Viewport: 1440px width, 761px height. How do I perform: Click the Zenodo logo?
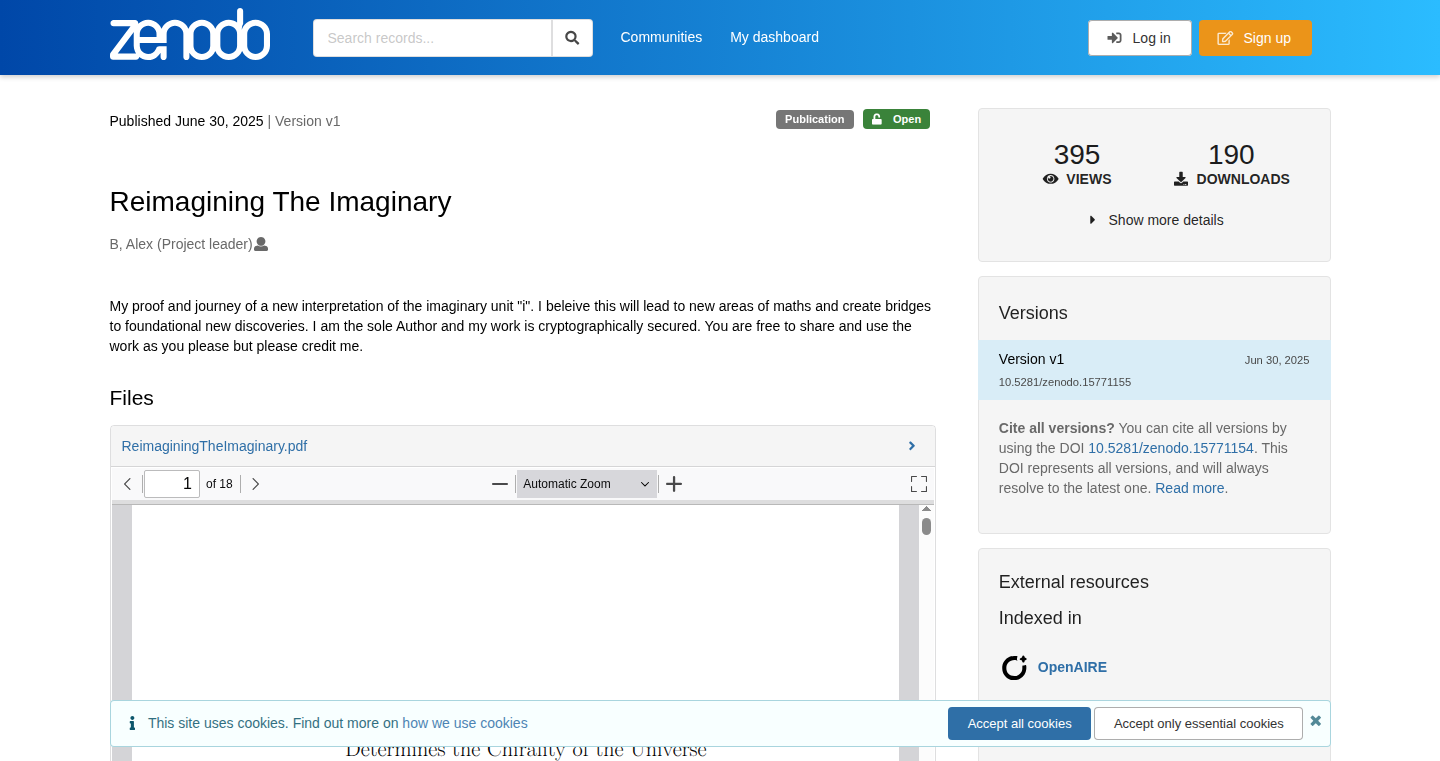point(190,36)
